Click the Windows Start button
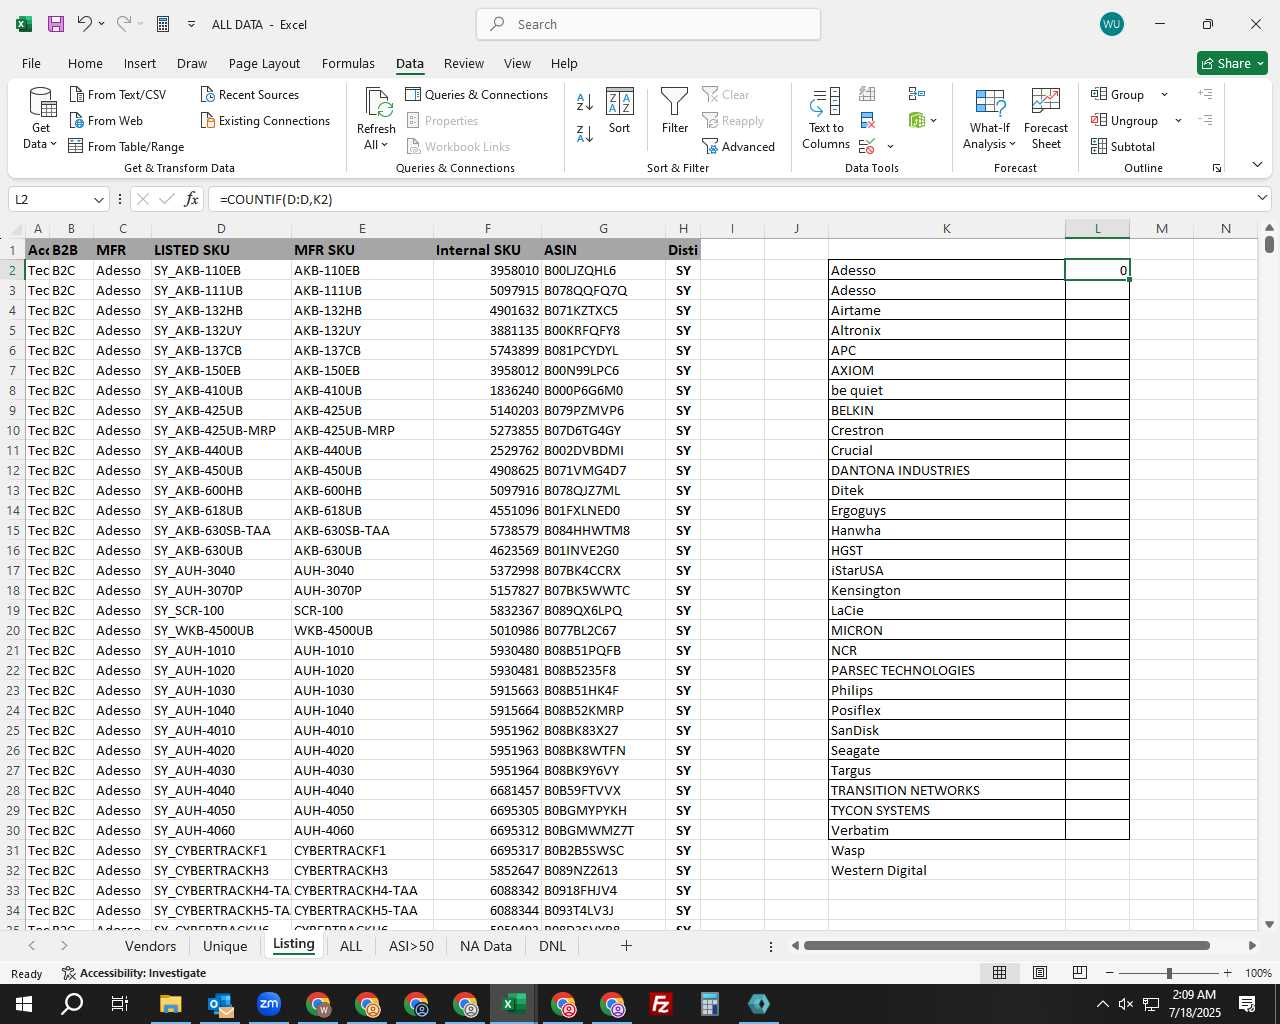This screenshot has width=1280, height=1024. tap(24, 1004)
